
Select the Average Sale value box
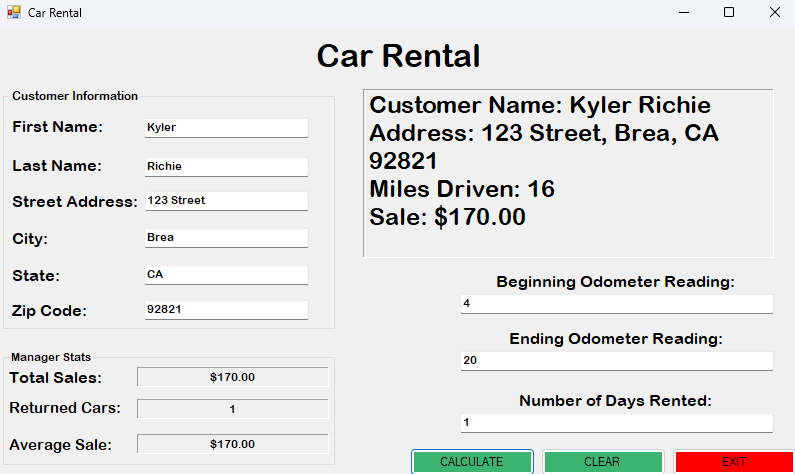point(232,444)
